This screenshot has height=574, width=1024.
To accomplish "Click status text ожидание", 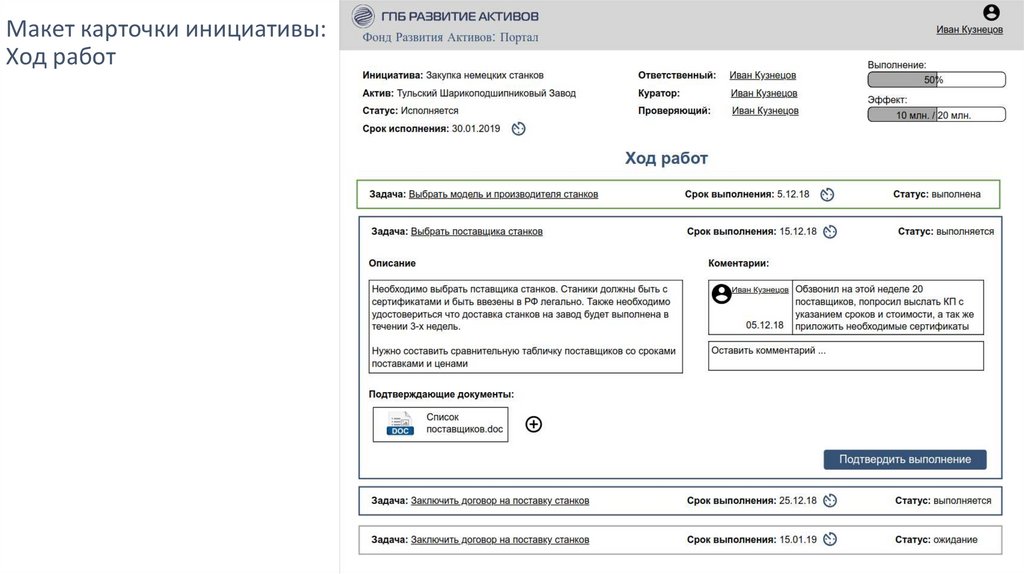I will pyautogui.click(x=955, y=540).
